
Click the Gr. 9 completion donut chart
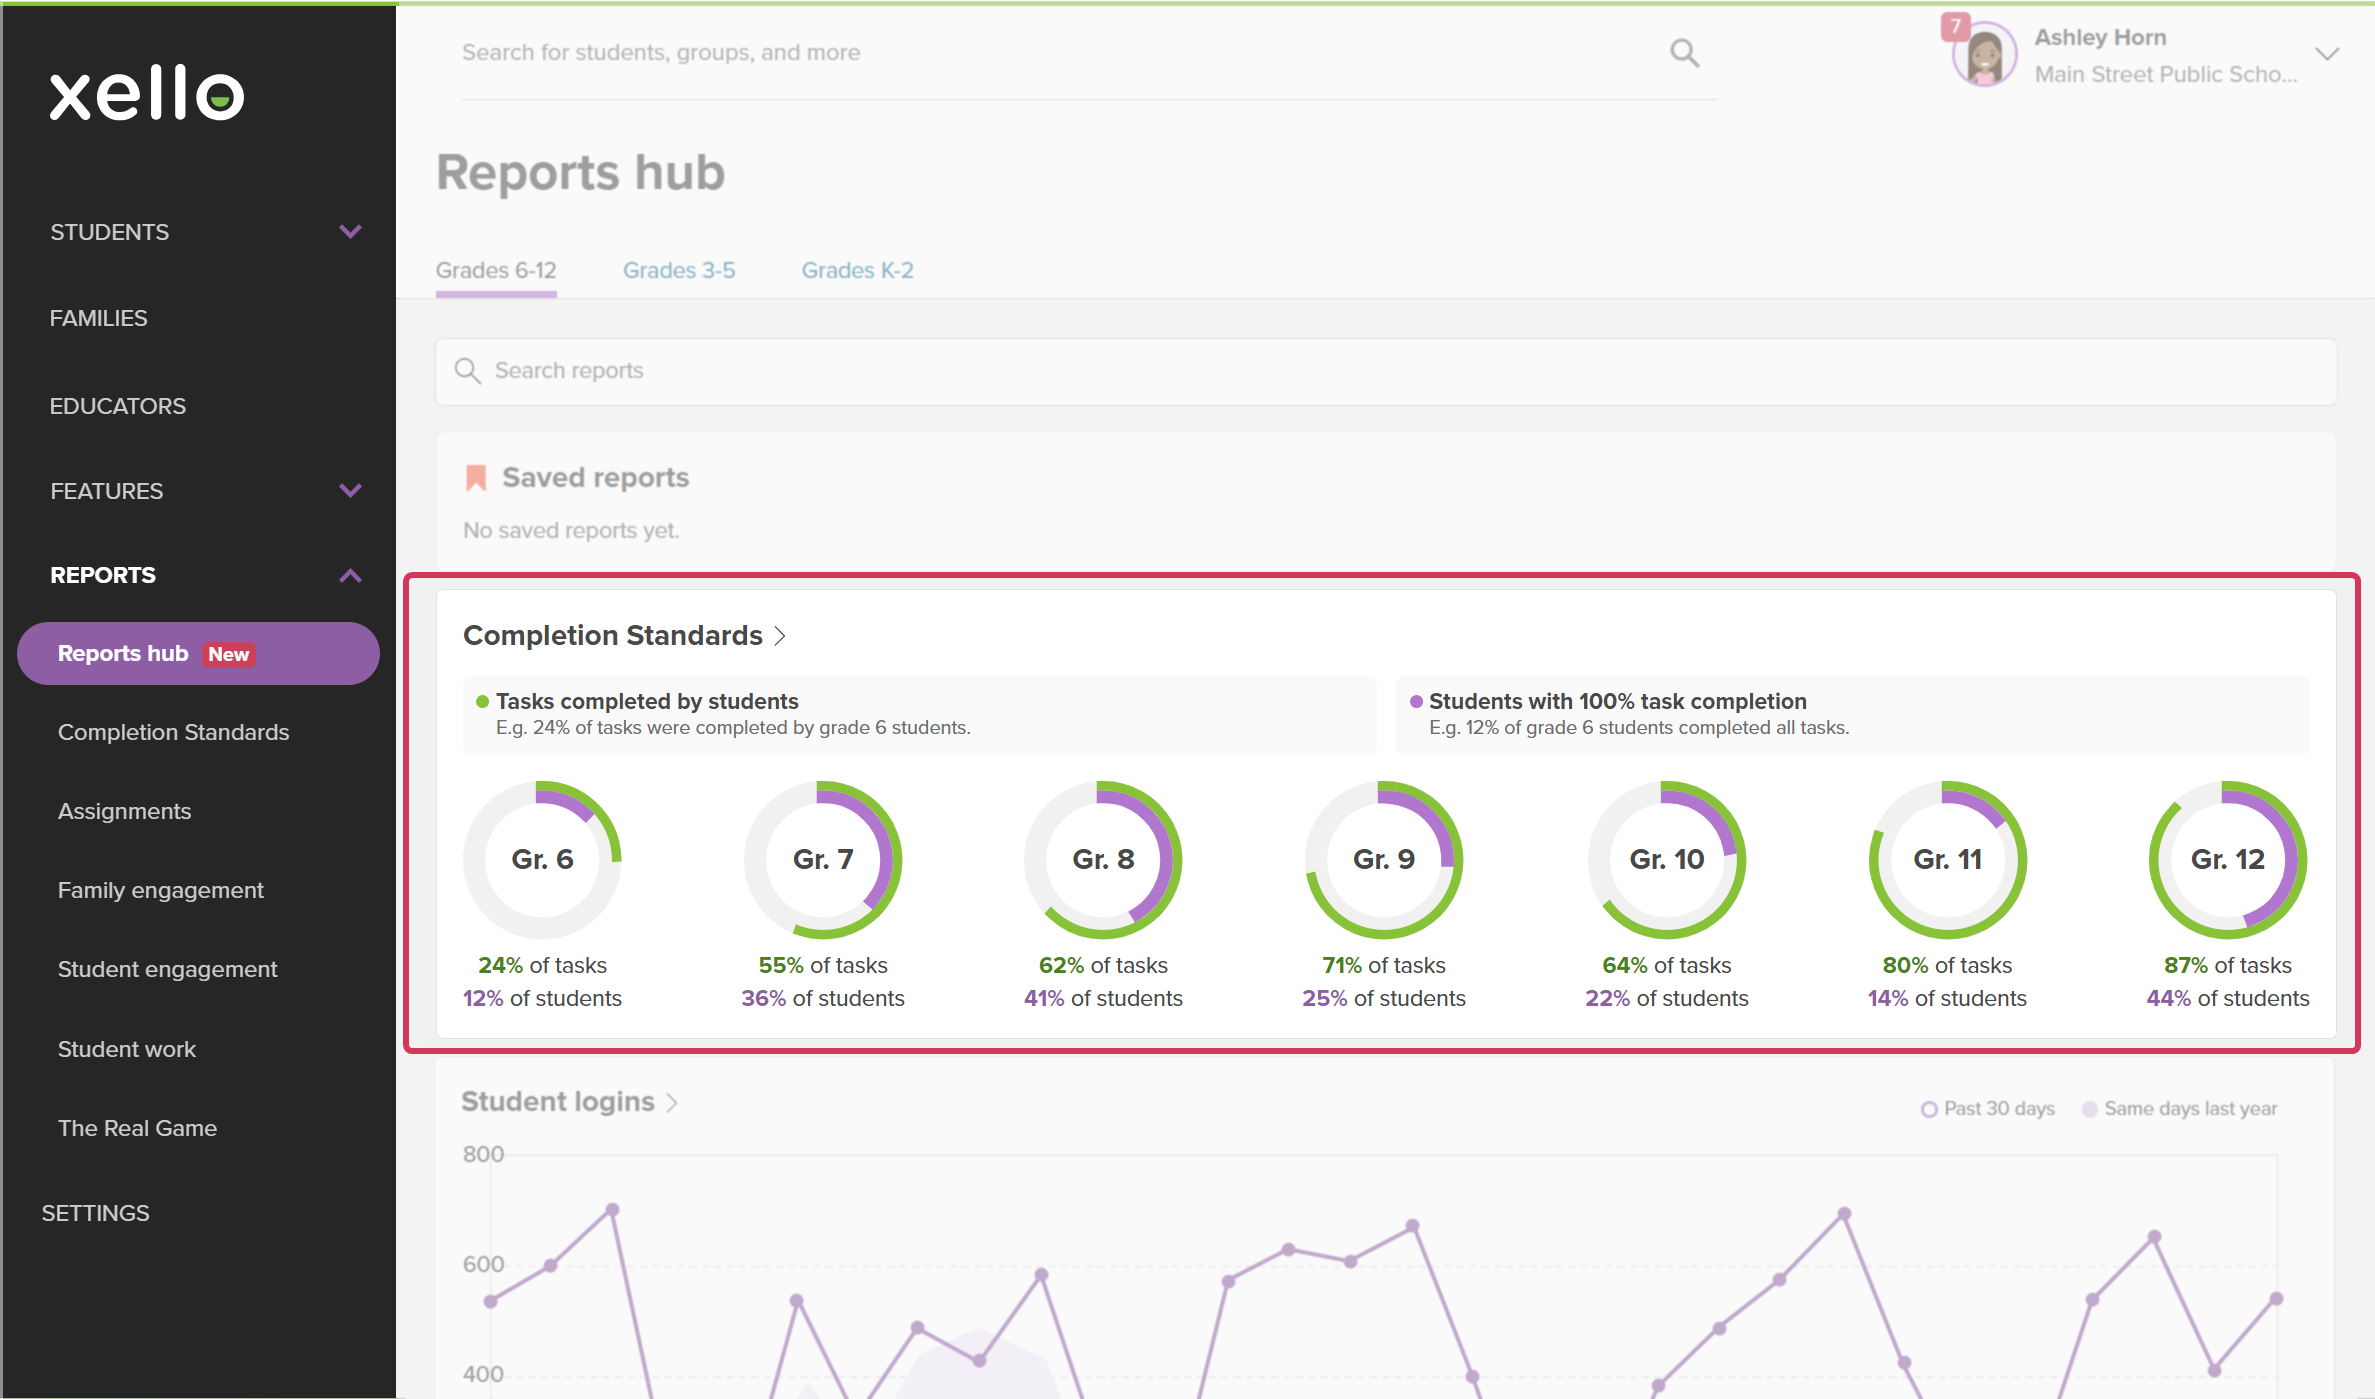pos(1384,859)
